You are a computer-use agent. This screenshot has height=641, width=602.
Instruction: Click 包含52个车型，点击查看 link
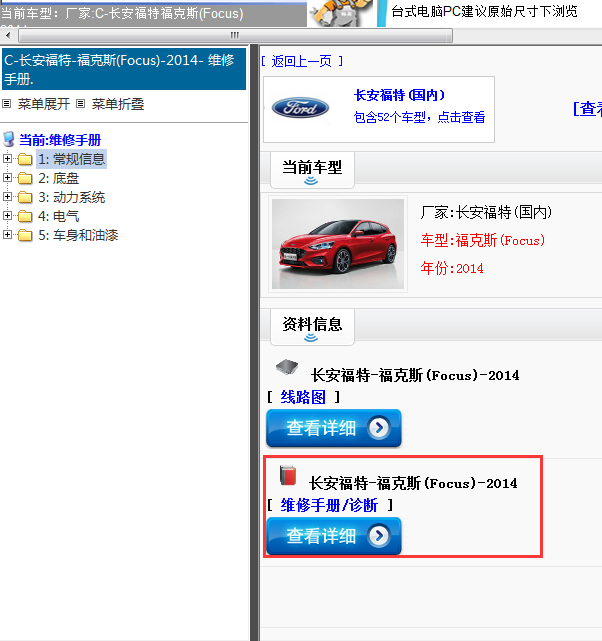click(x=419, y=117)
